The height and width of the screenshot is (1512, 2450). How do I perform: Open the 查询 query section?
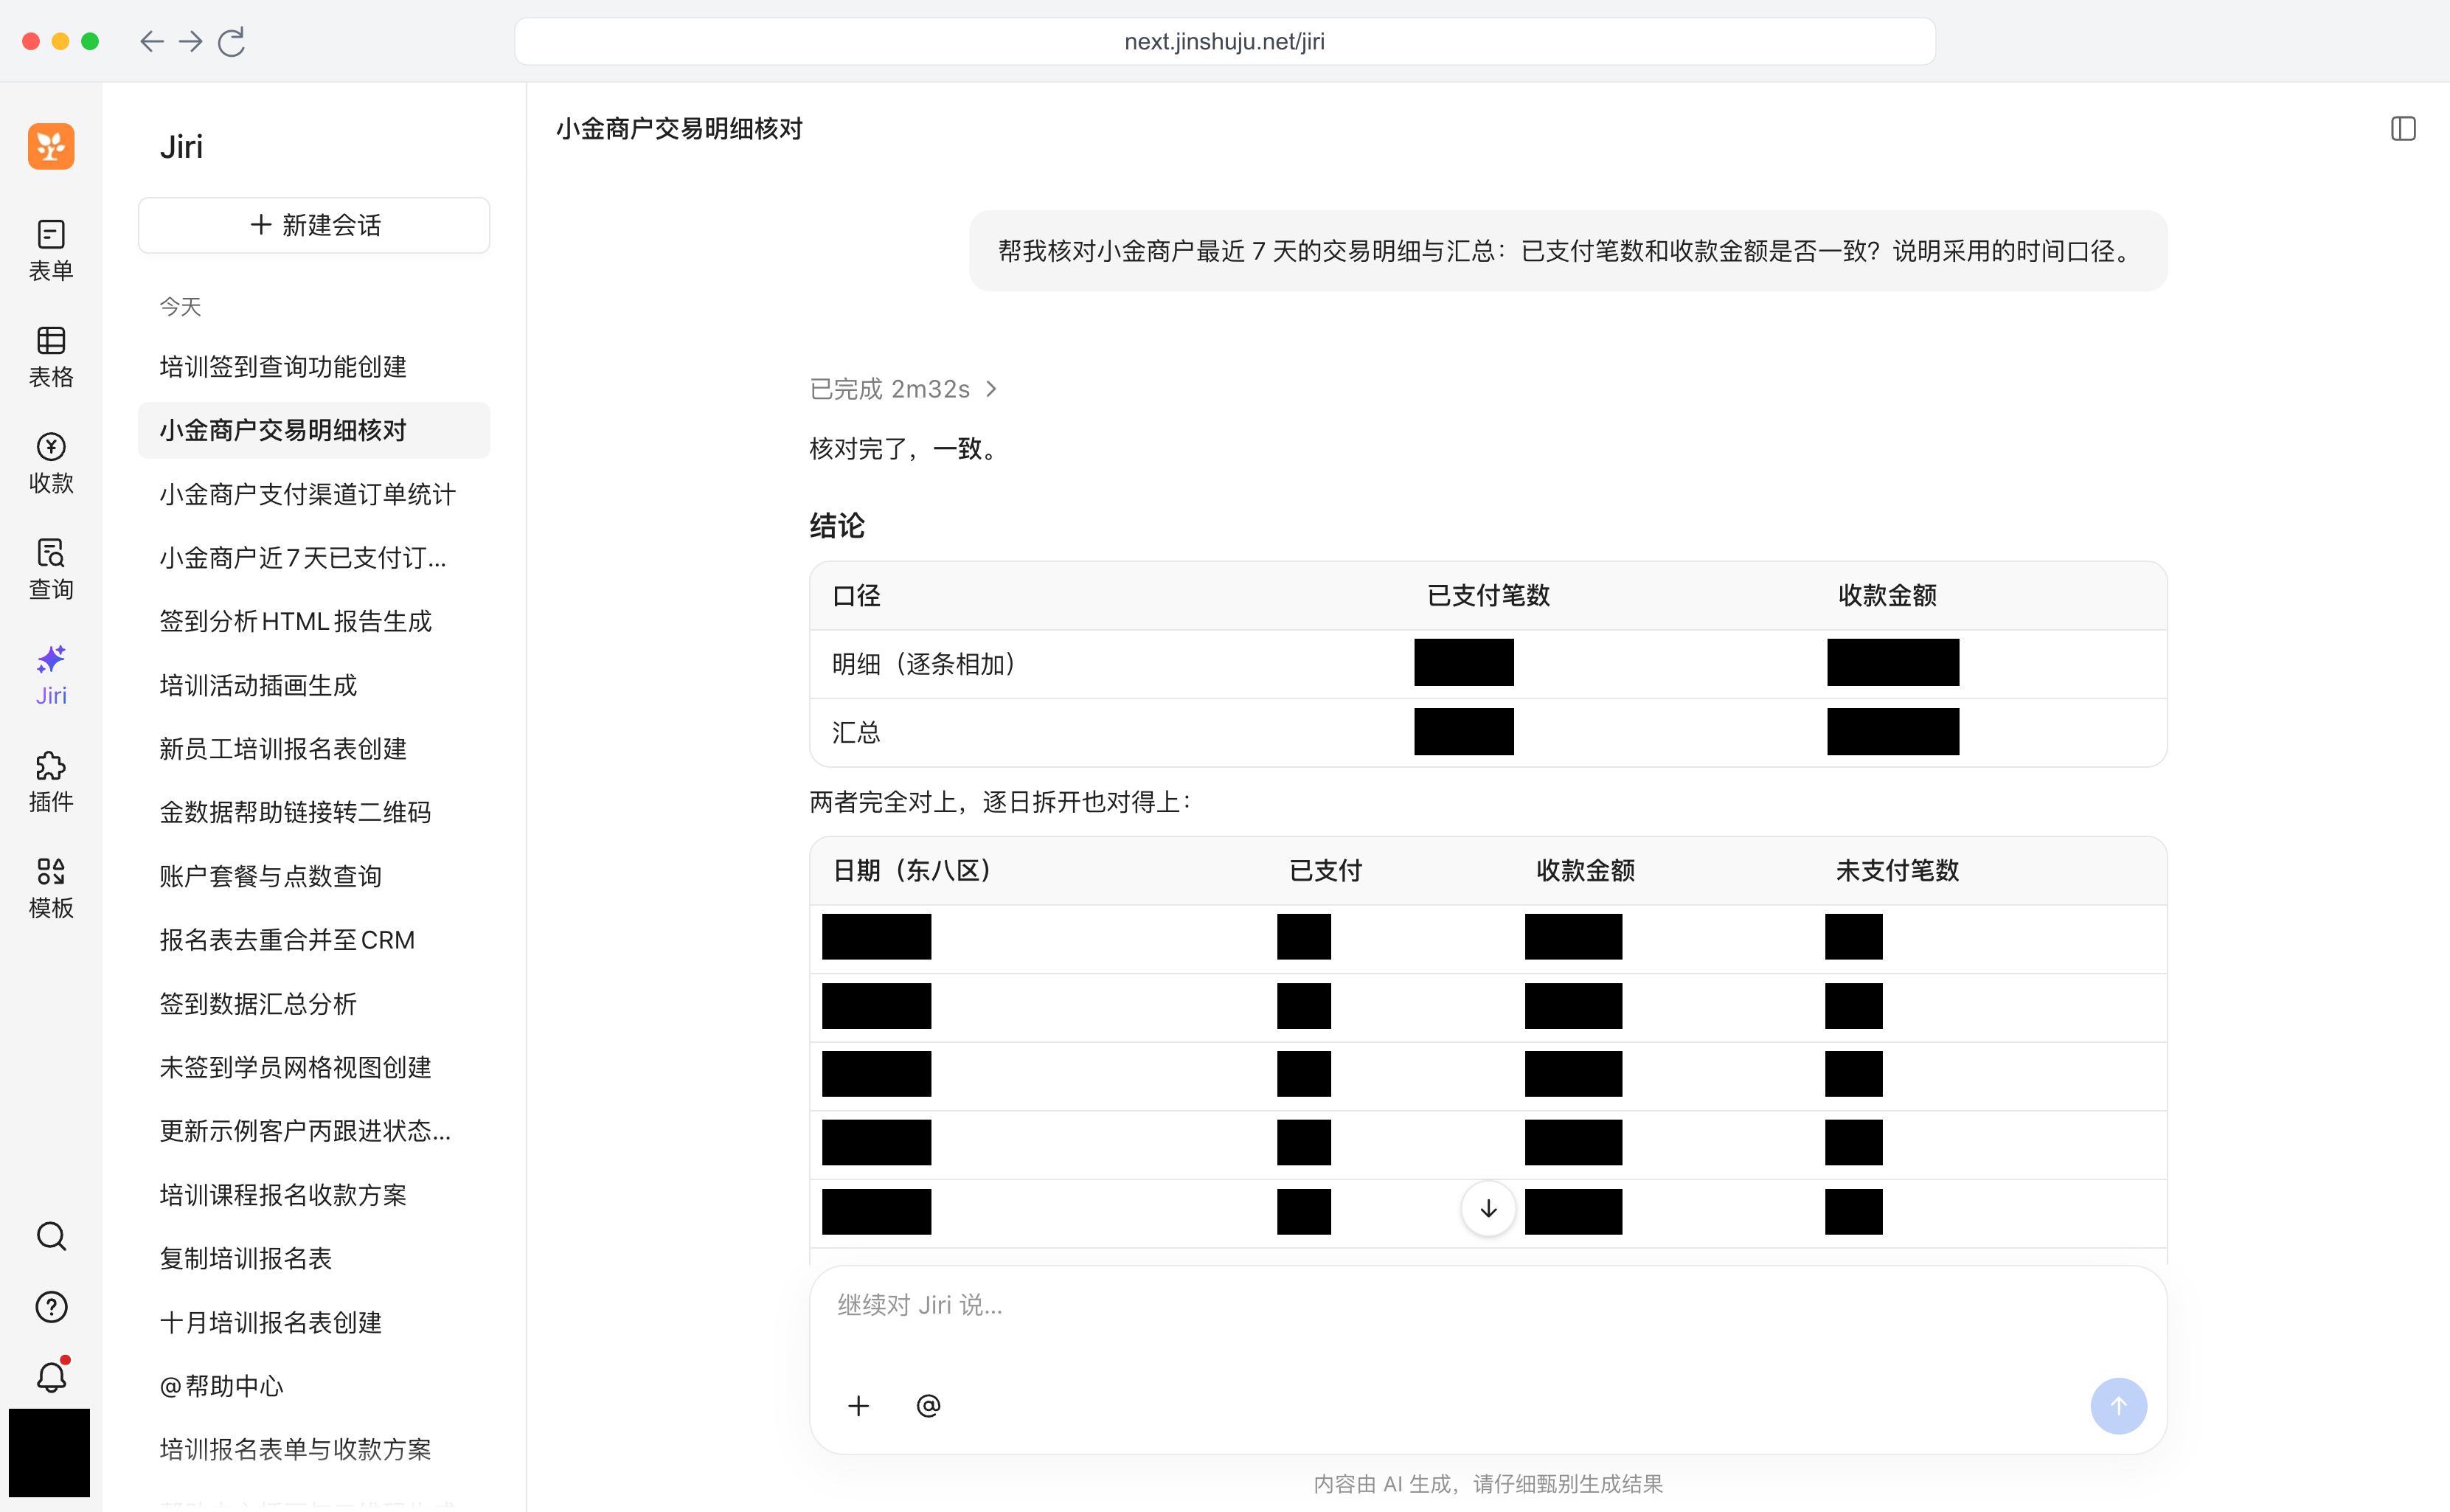(51, 569)
